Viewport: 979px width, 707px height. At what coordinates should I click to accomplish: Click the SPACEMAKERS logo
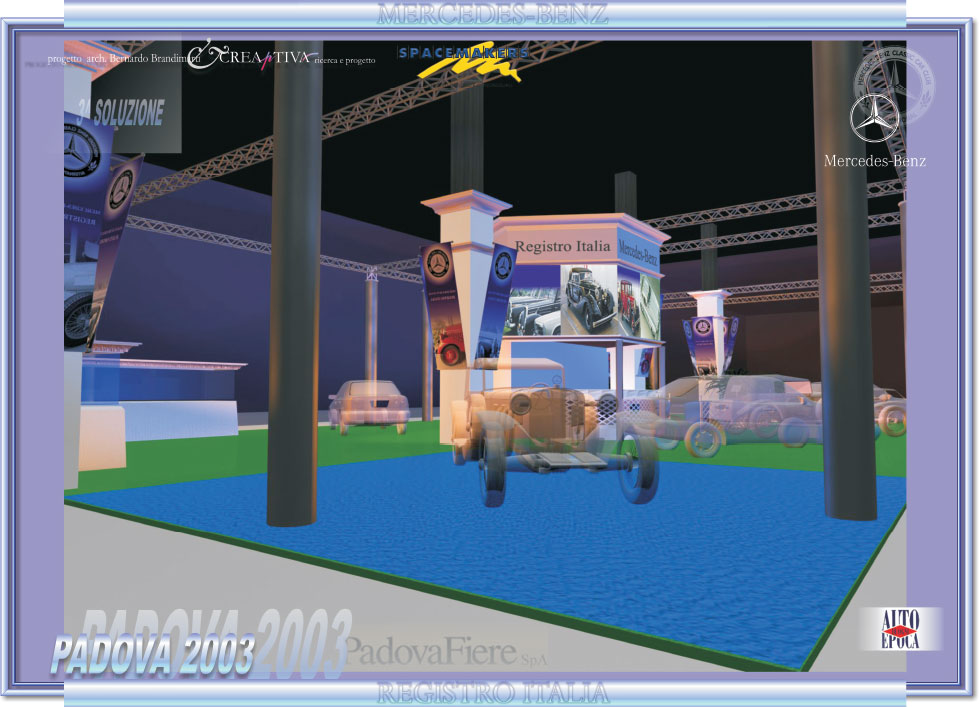click(463, 61)
